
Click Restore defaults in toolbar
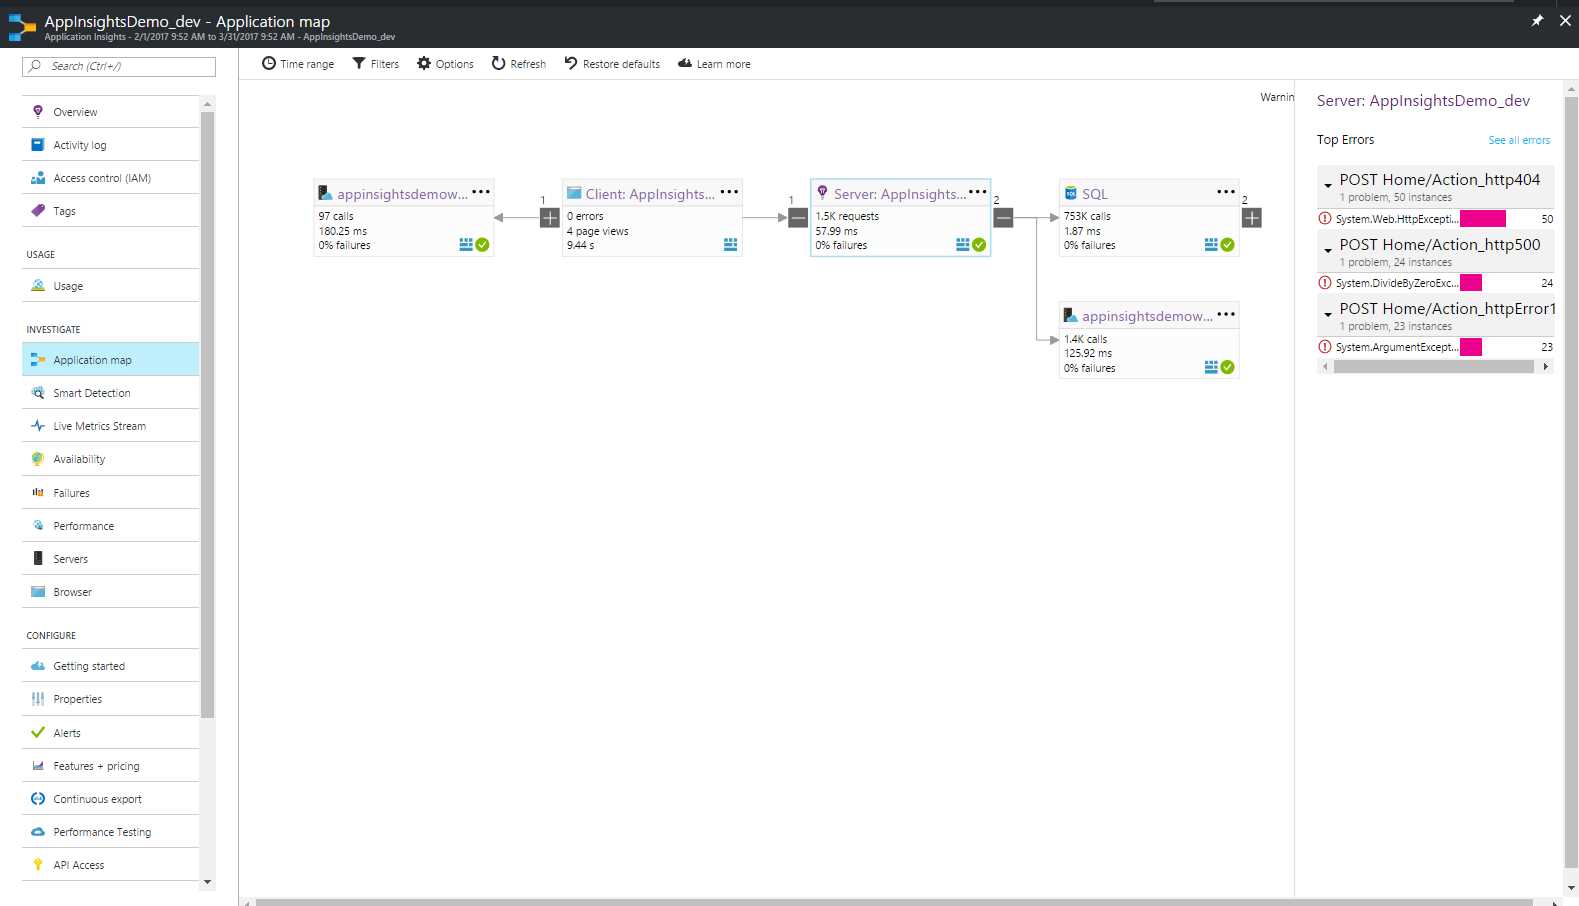click(x=612, y=64)
